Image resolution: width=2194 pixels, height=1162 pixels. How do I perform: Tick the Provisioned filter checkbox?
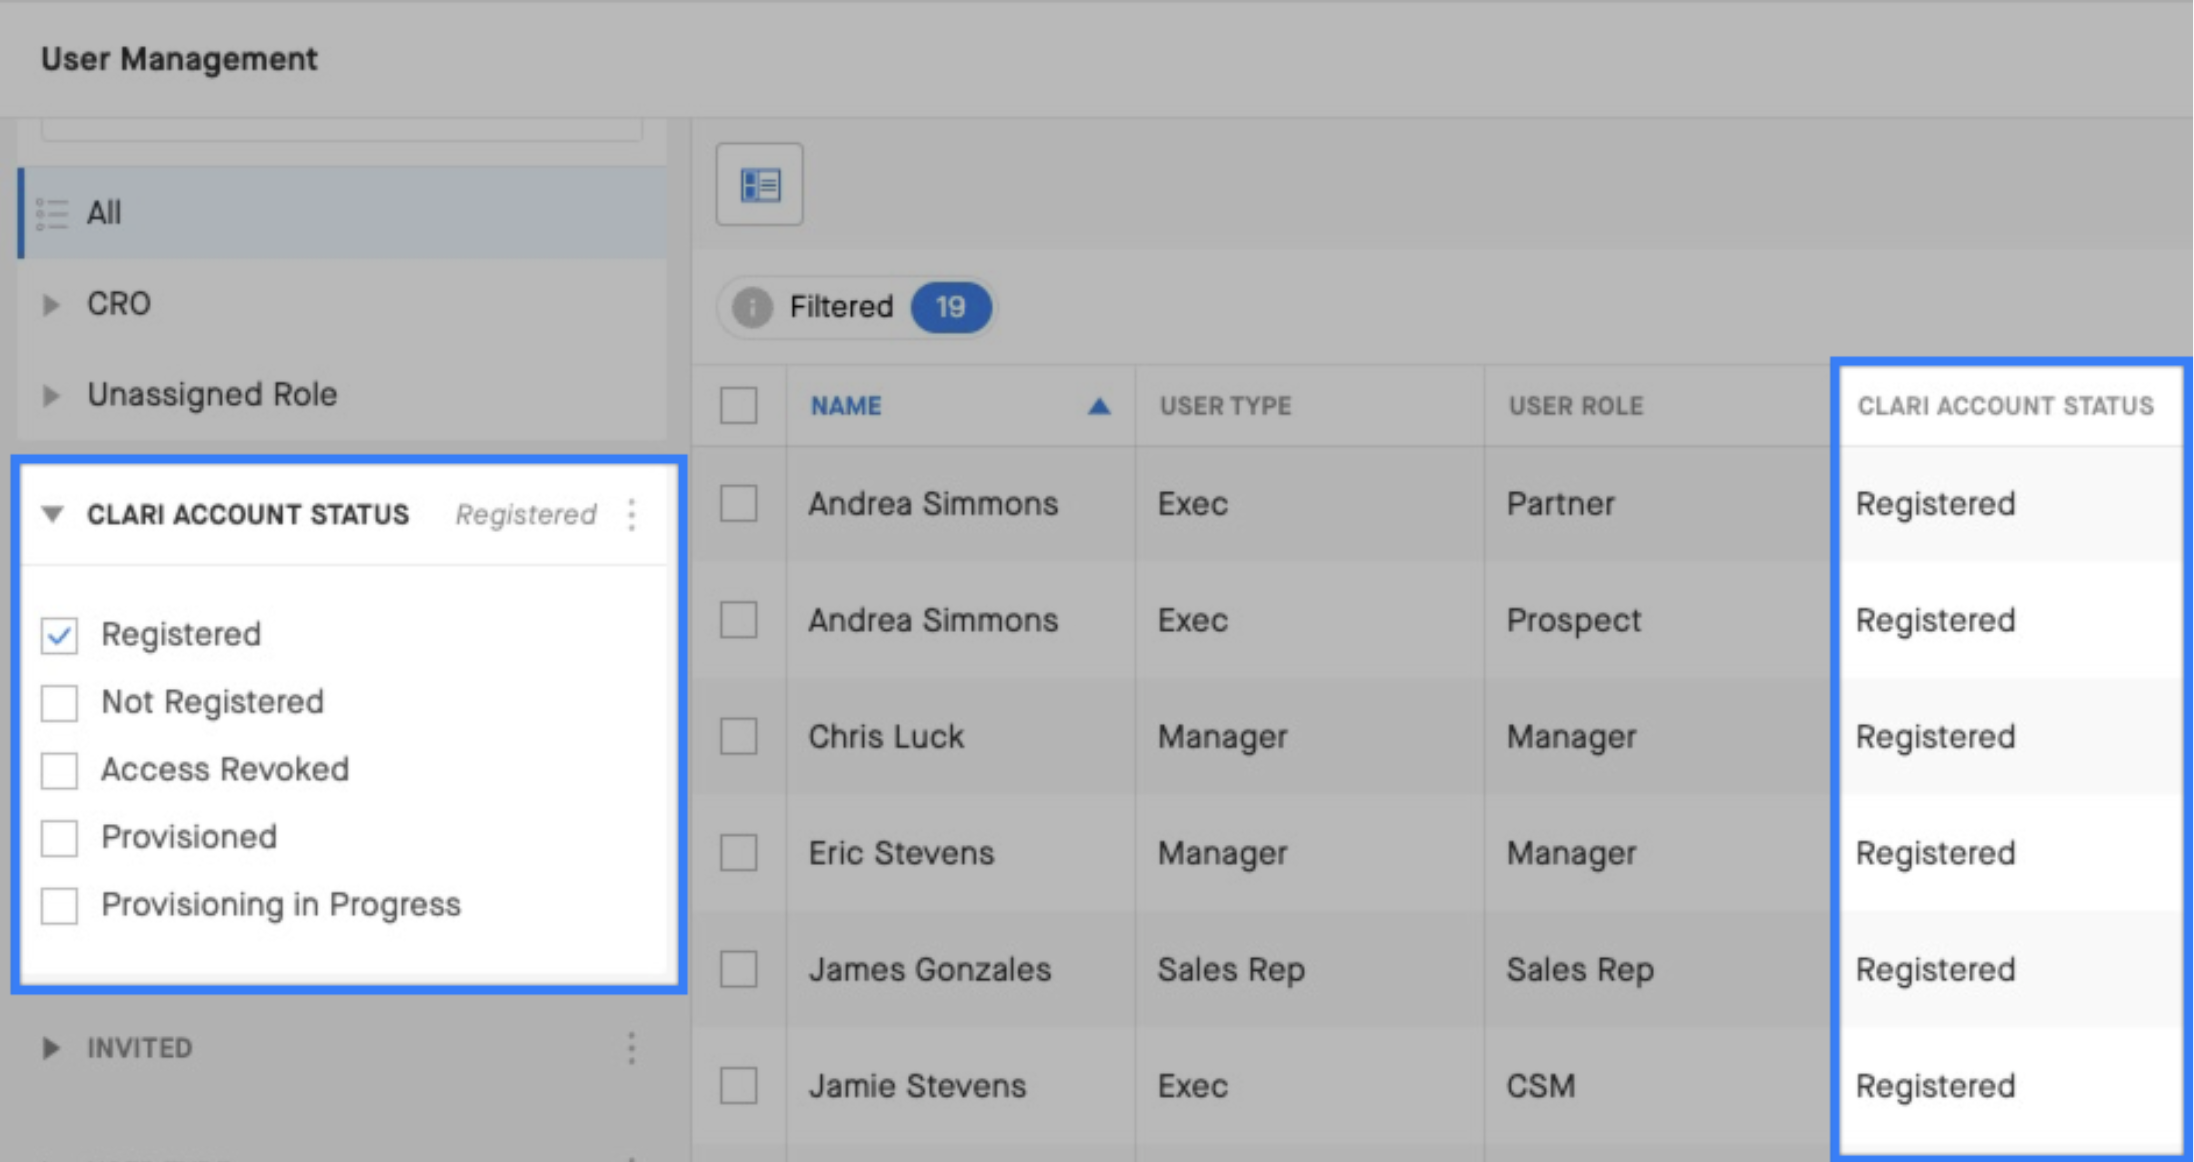[59, 838]
